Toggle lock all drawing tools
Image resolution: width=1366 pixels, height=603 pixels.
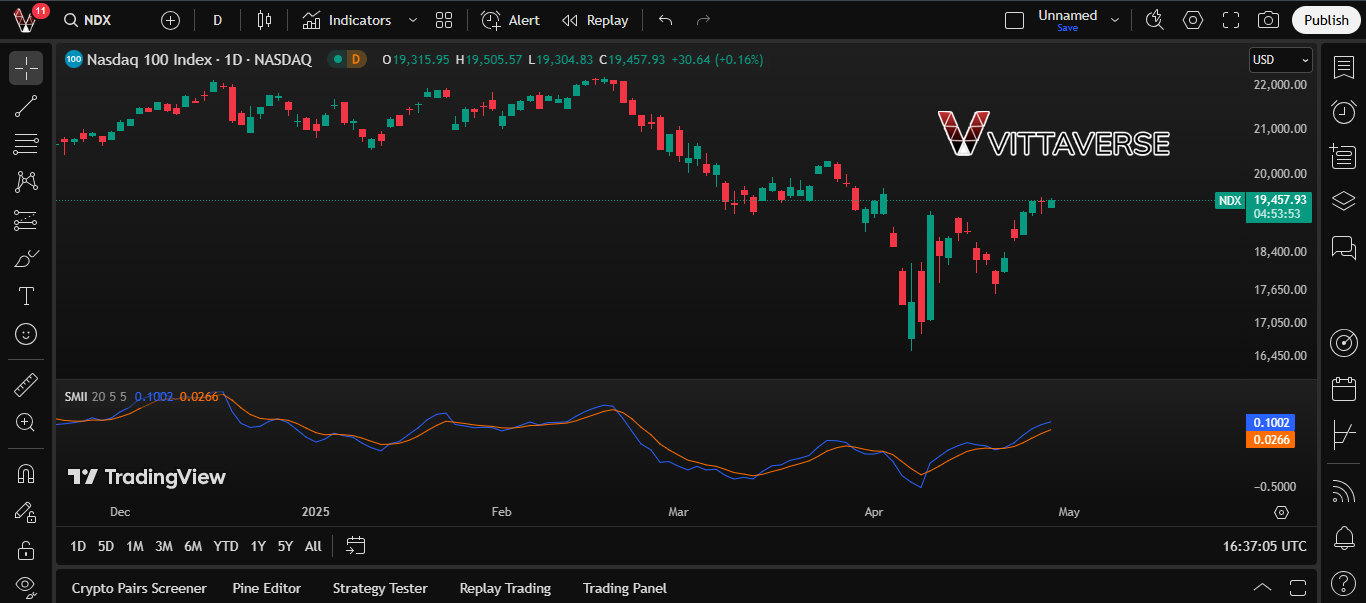[26, 549]
